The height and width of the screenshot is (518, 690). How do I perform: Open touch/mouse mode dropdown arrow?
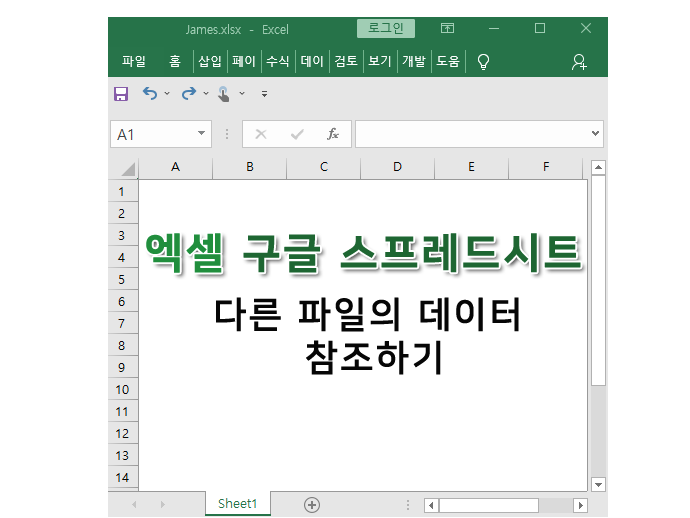[242, 93]
